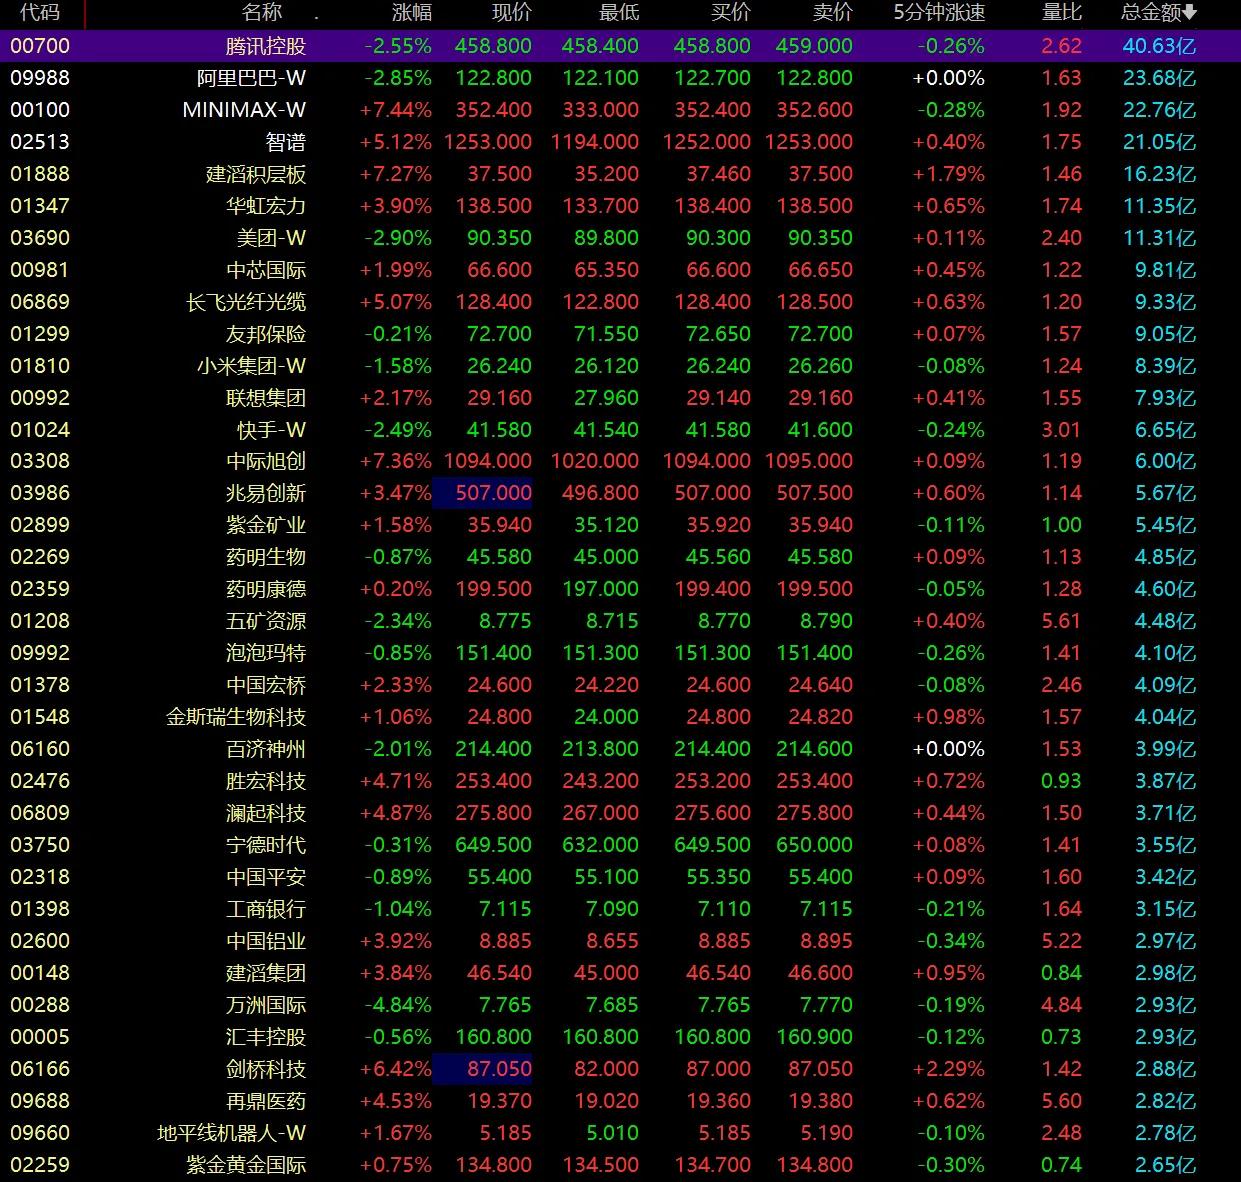Viewport: 1241px width, 1182px height.
Task: Click 再鼎医药 volume ratio 5.60
Action: point(1061,1101)
